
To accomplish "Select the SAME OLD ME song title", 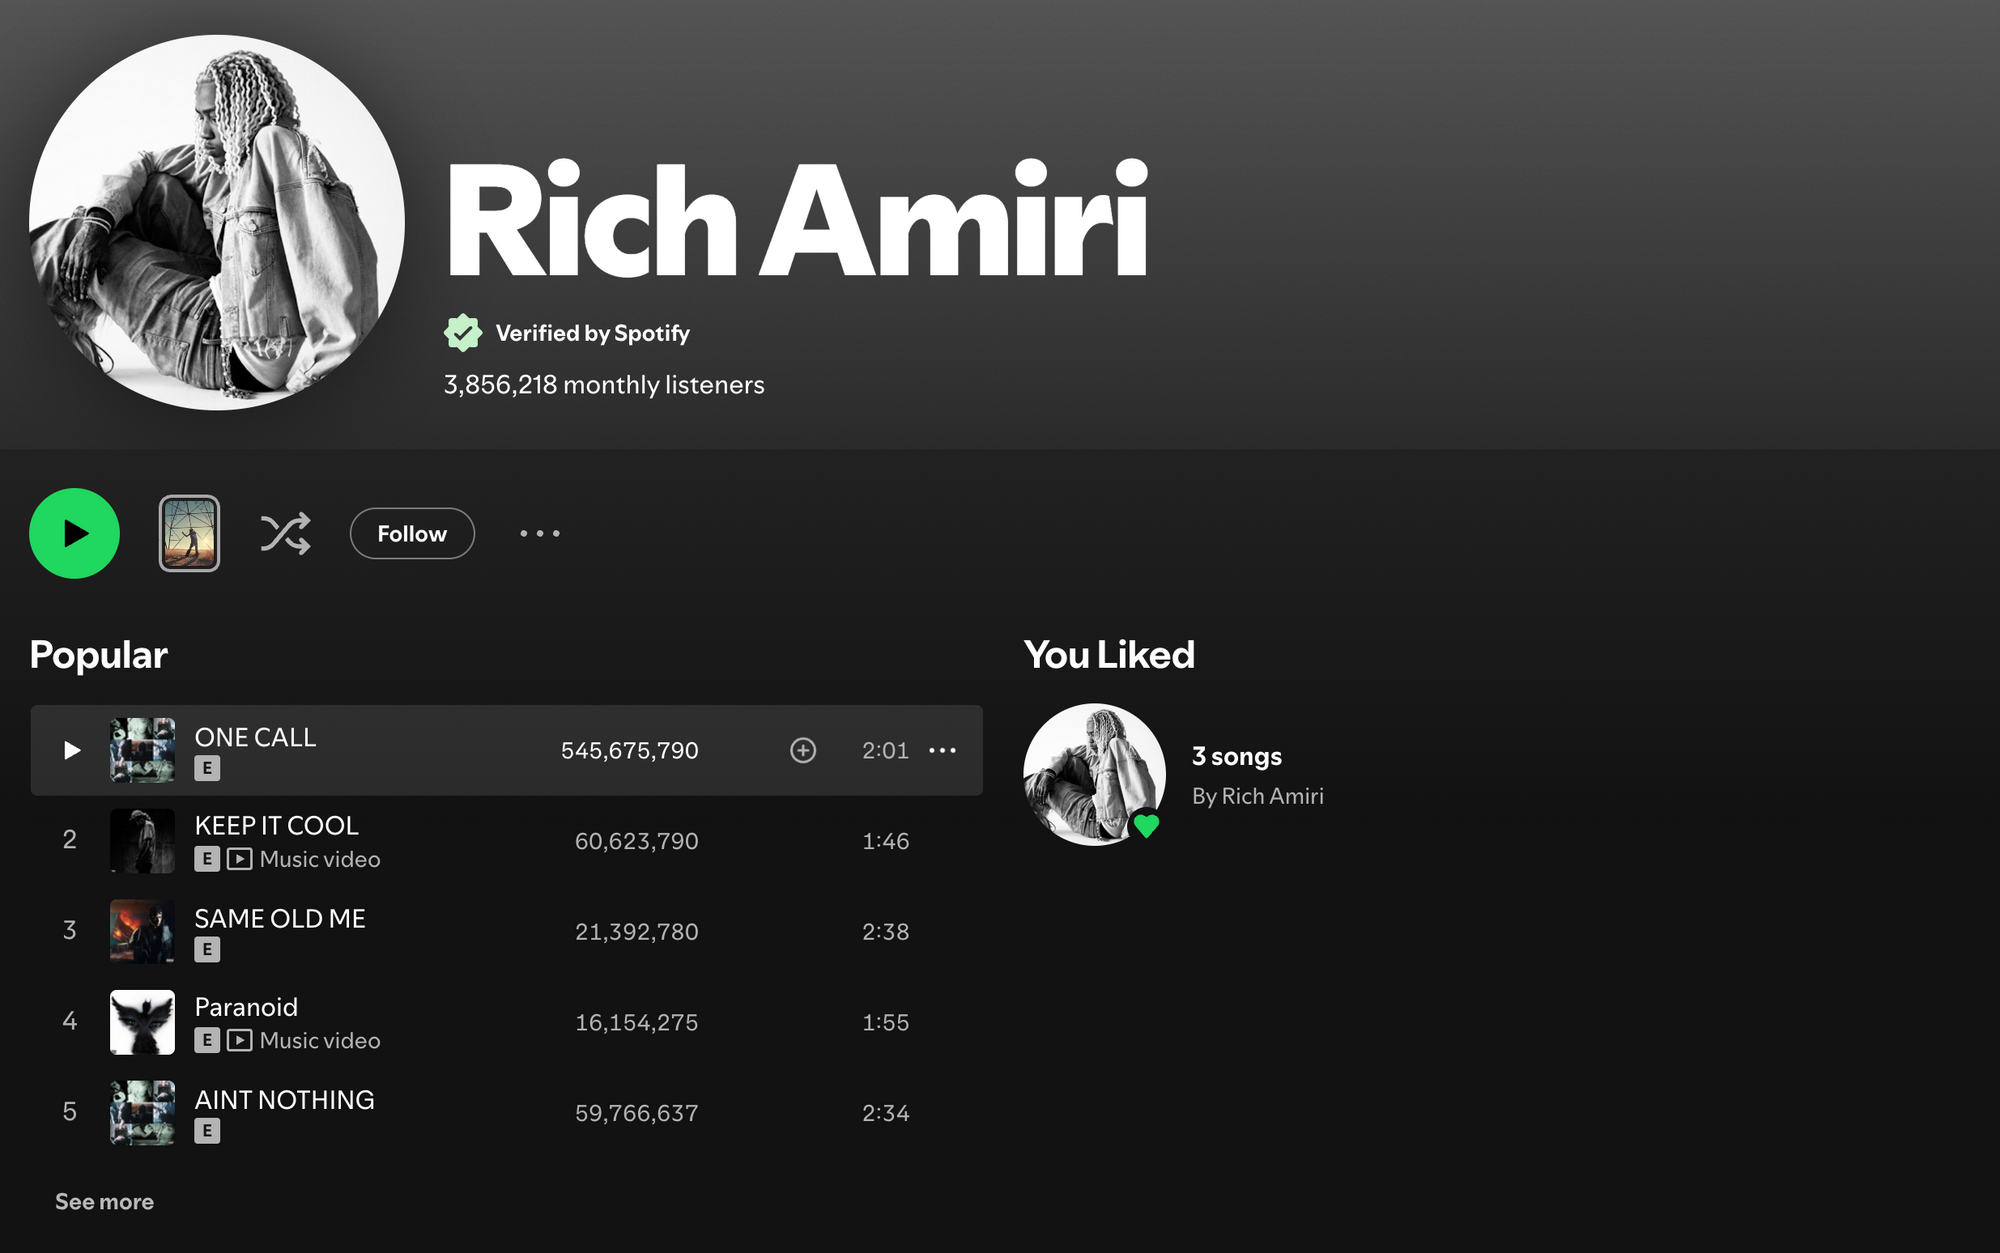I will 280,918.
